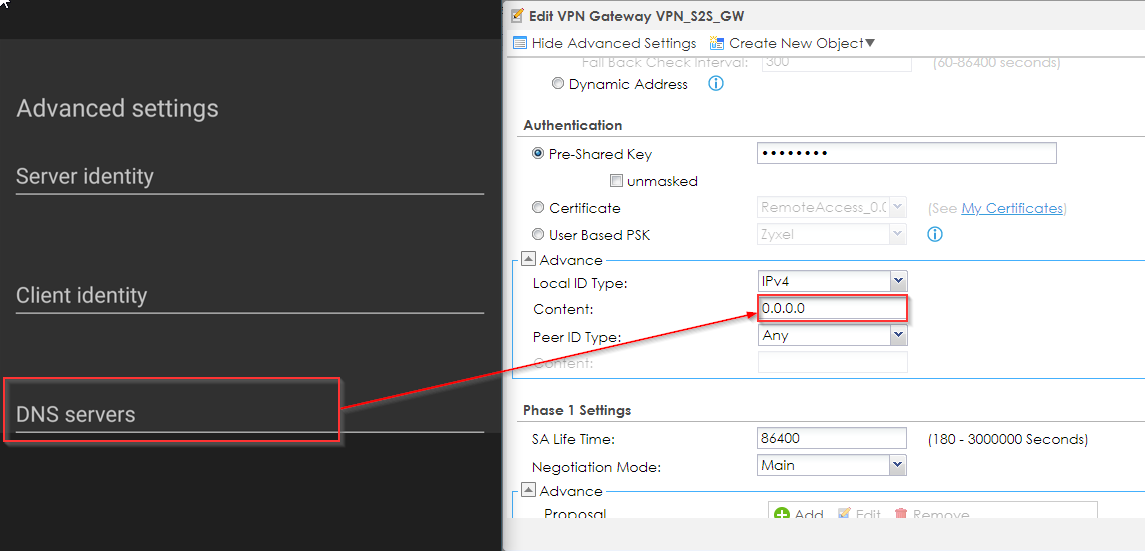Viewport: 1145px width, 551px height.
Task: Collapse the Advance section under Authentication
Action: 529,259
